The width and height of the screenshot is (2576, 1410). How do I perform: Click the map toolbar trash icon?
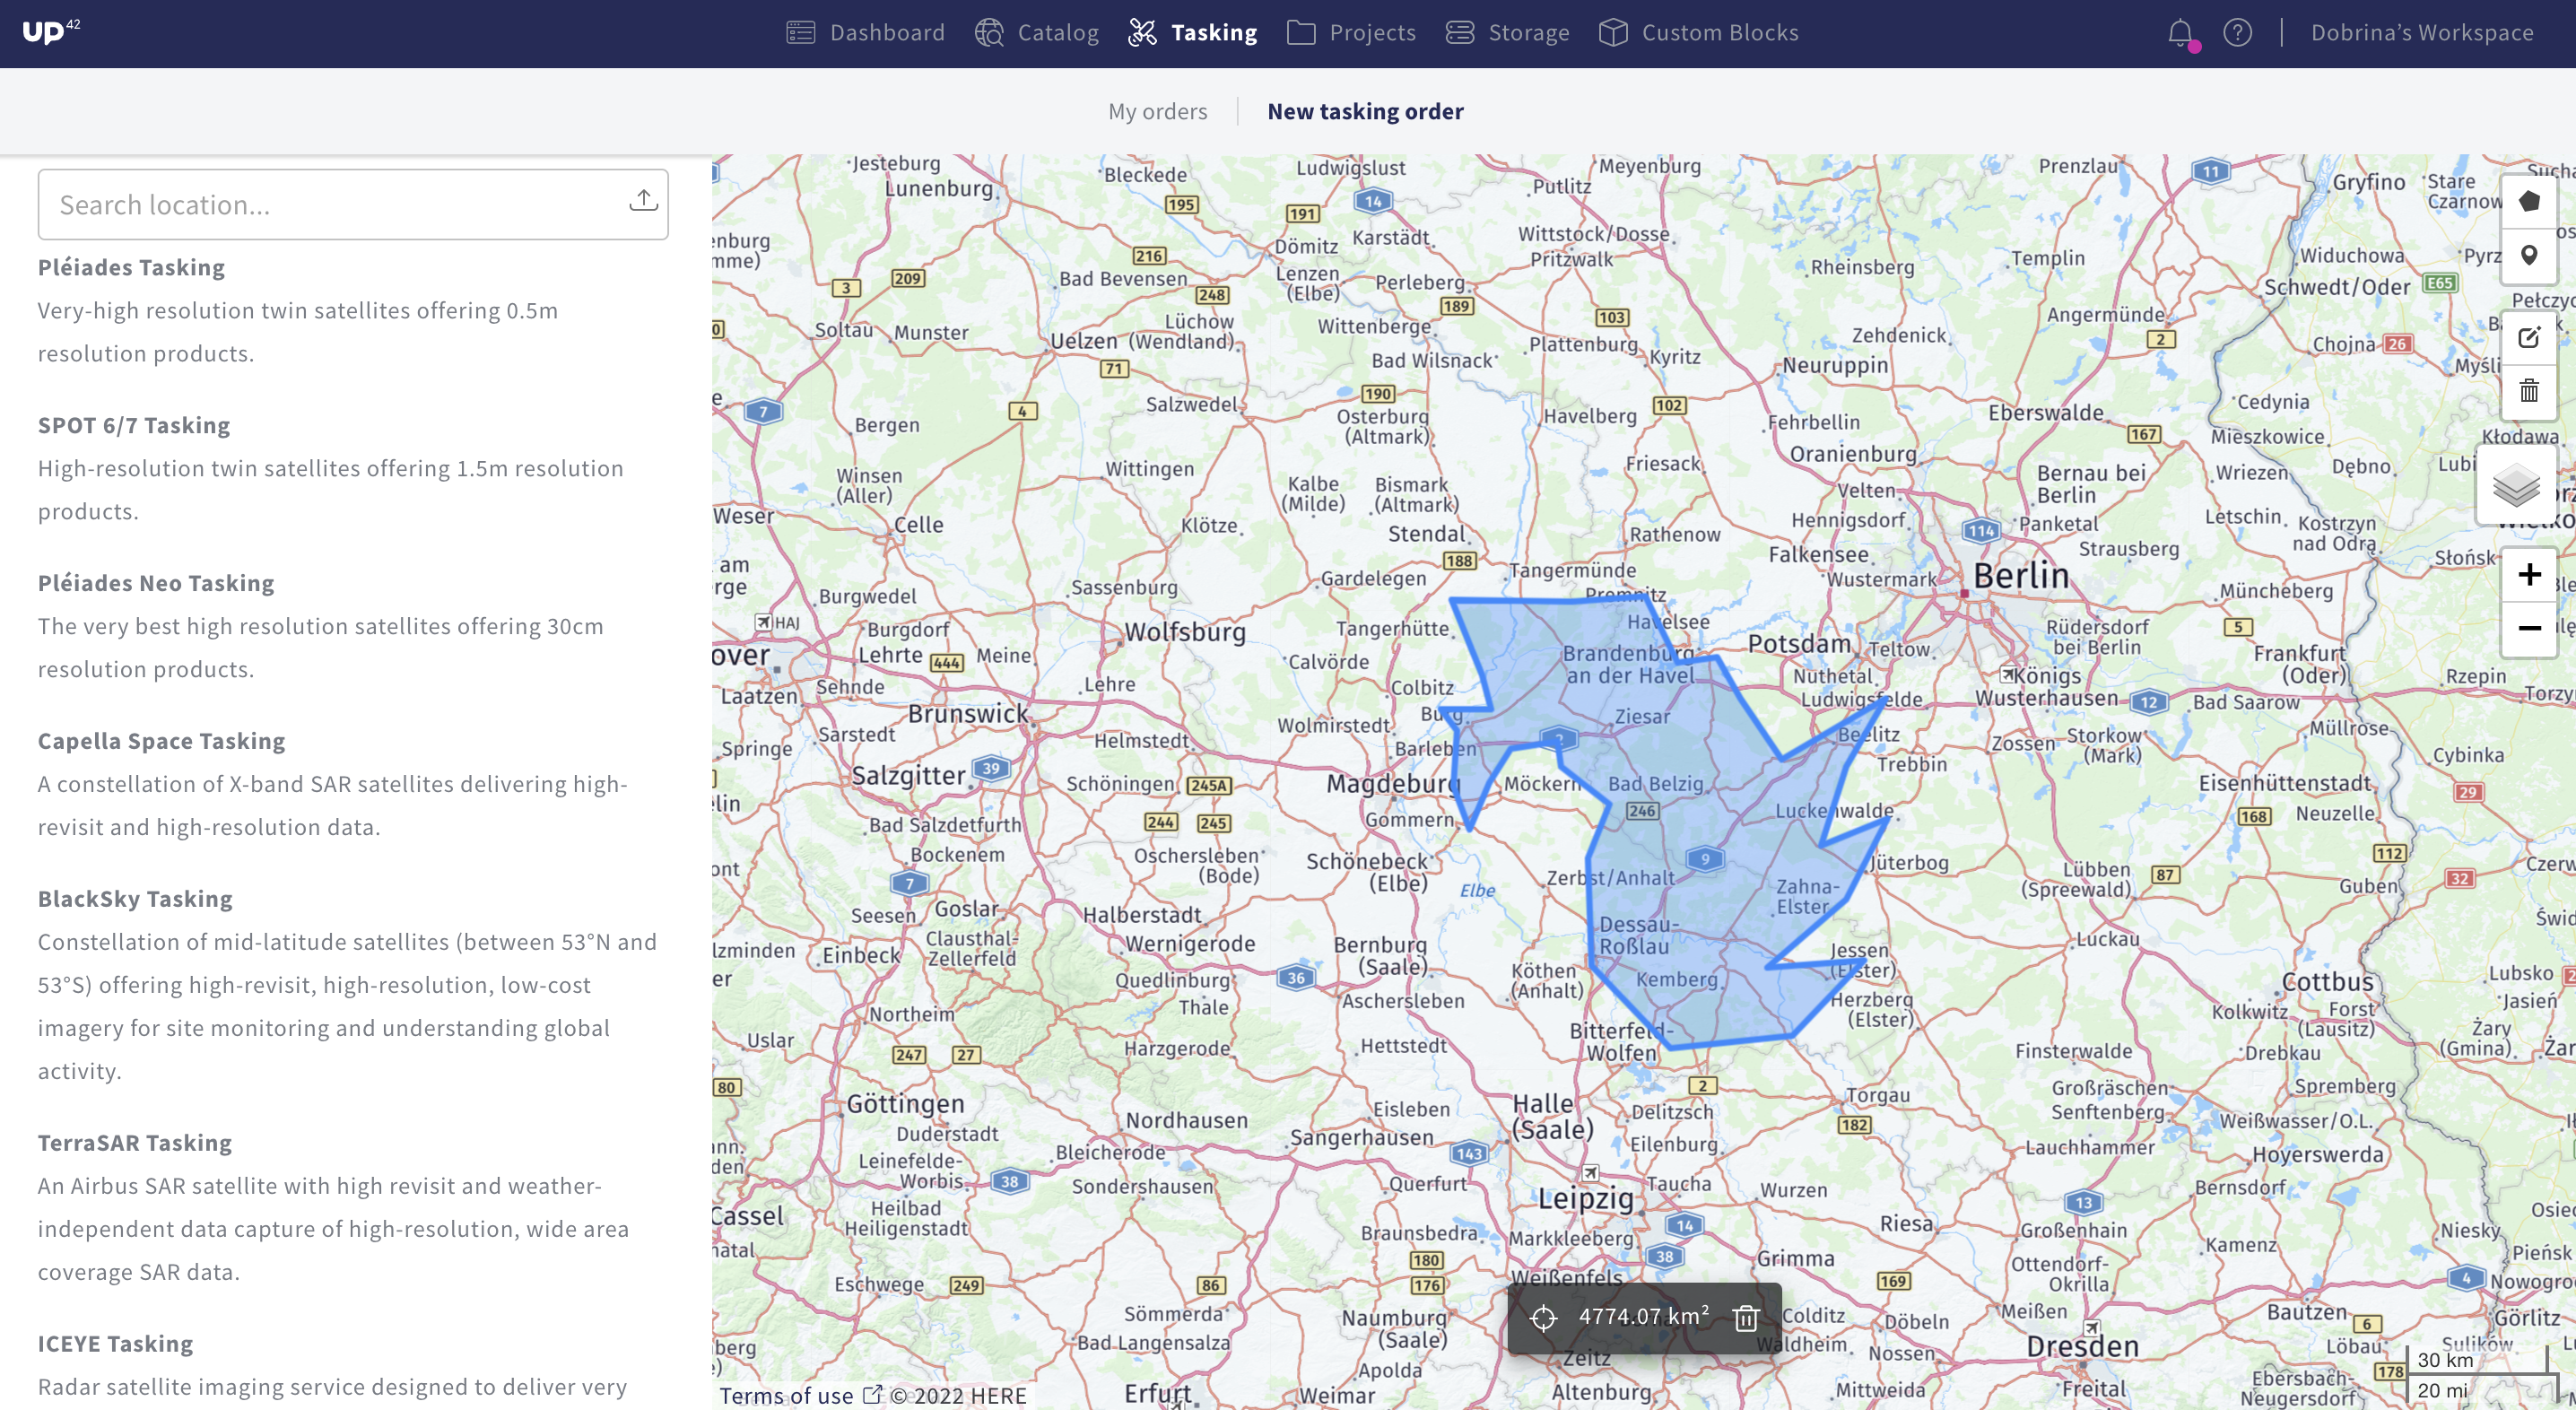pyautogui.click(x=2529, y=391)
